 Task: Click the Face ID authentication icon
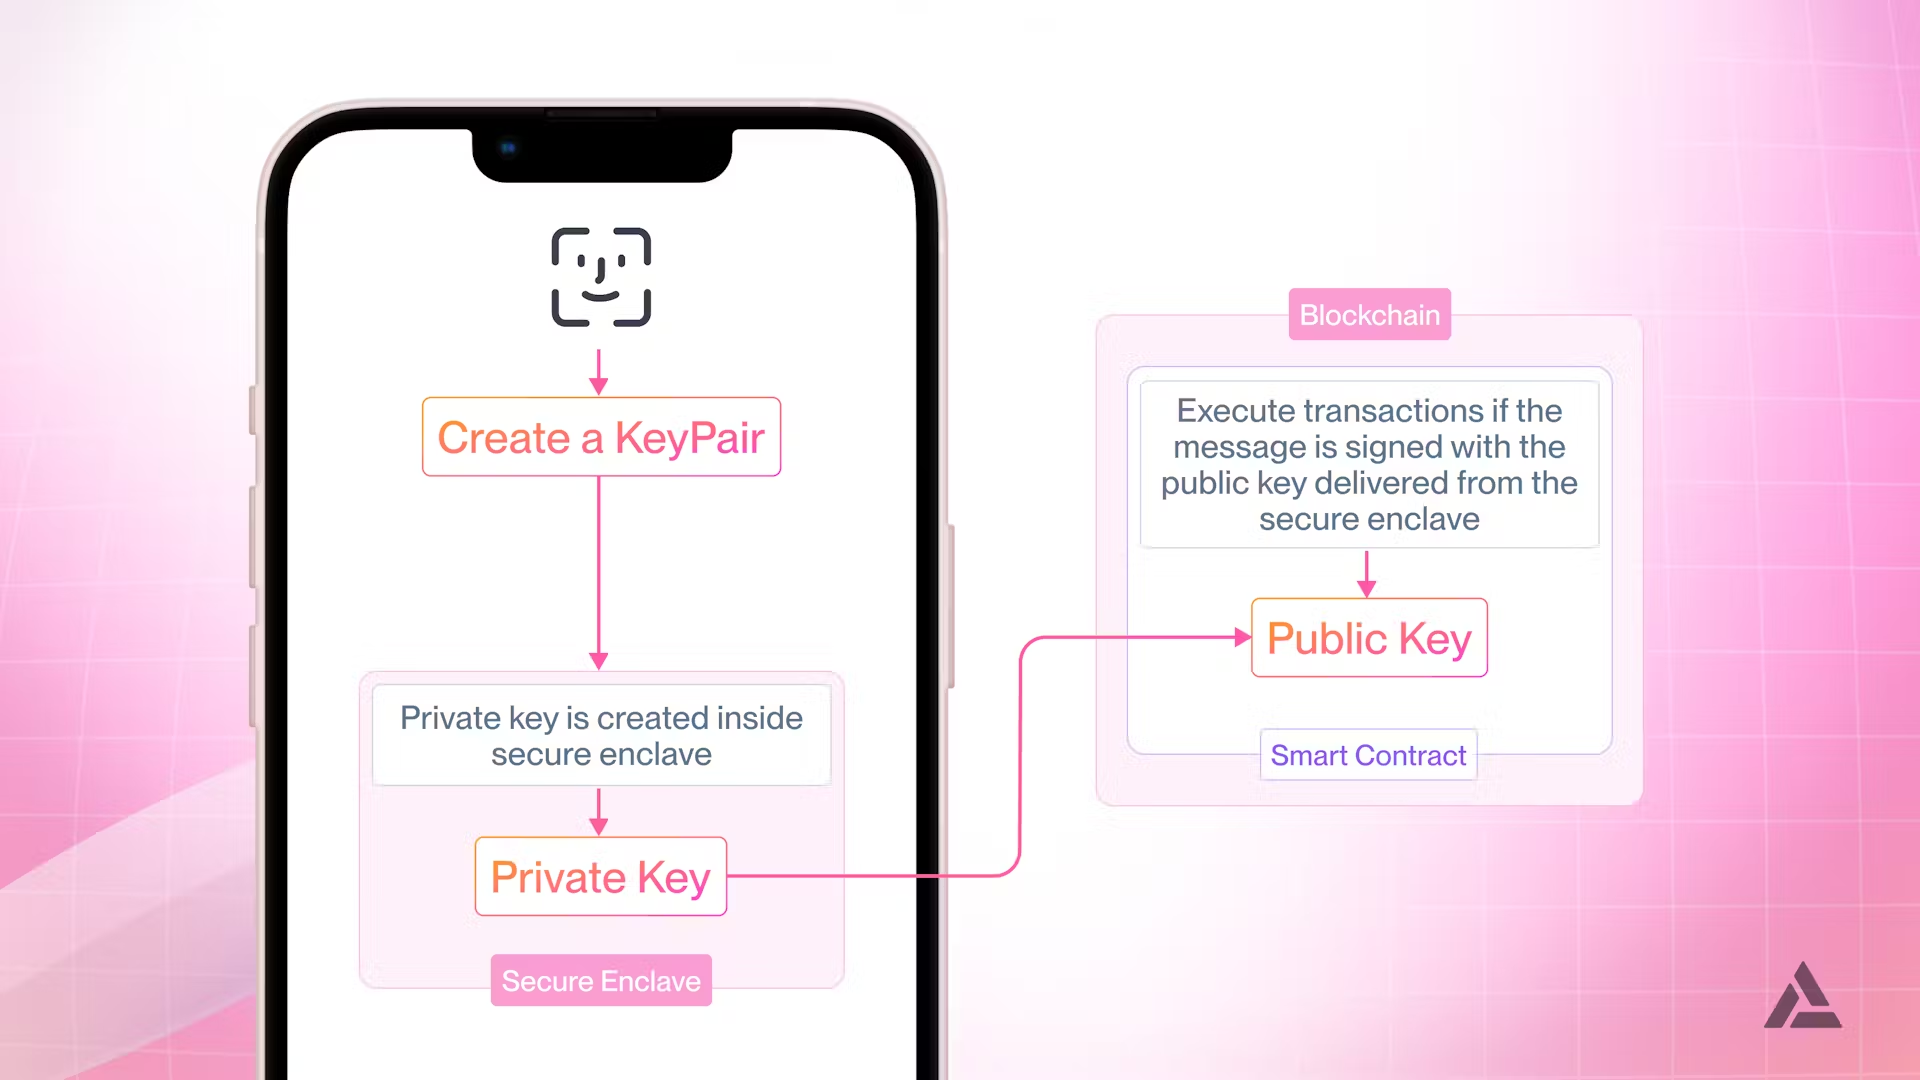(600, 276)
